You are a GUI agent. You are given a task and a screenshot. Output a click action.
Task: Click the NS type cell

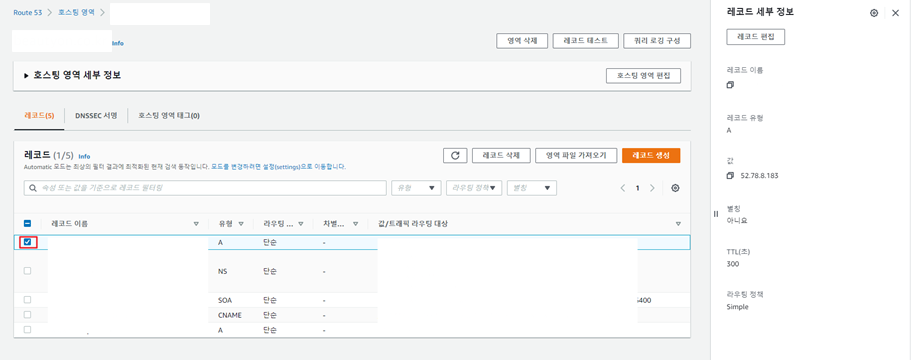[222, 271]
